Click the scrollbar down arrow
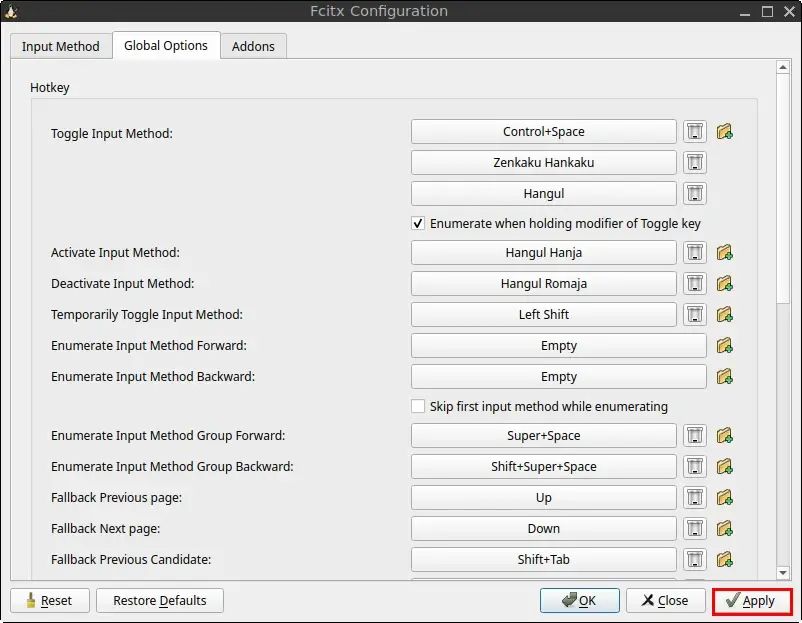Screen dimensions: 802x623 (783, 573)
